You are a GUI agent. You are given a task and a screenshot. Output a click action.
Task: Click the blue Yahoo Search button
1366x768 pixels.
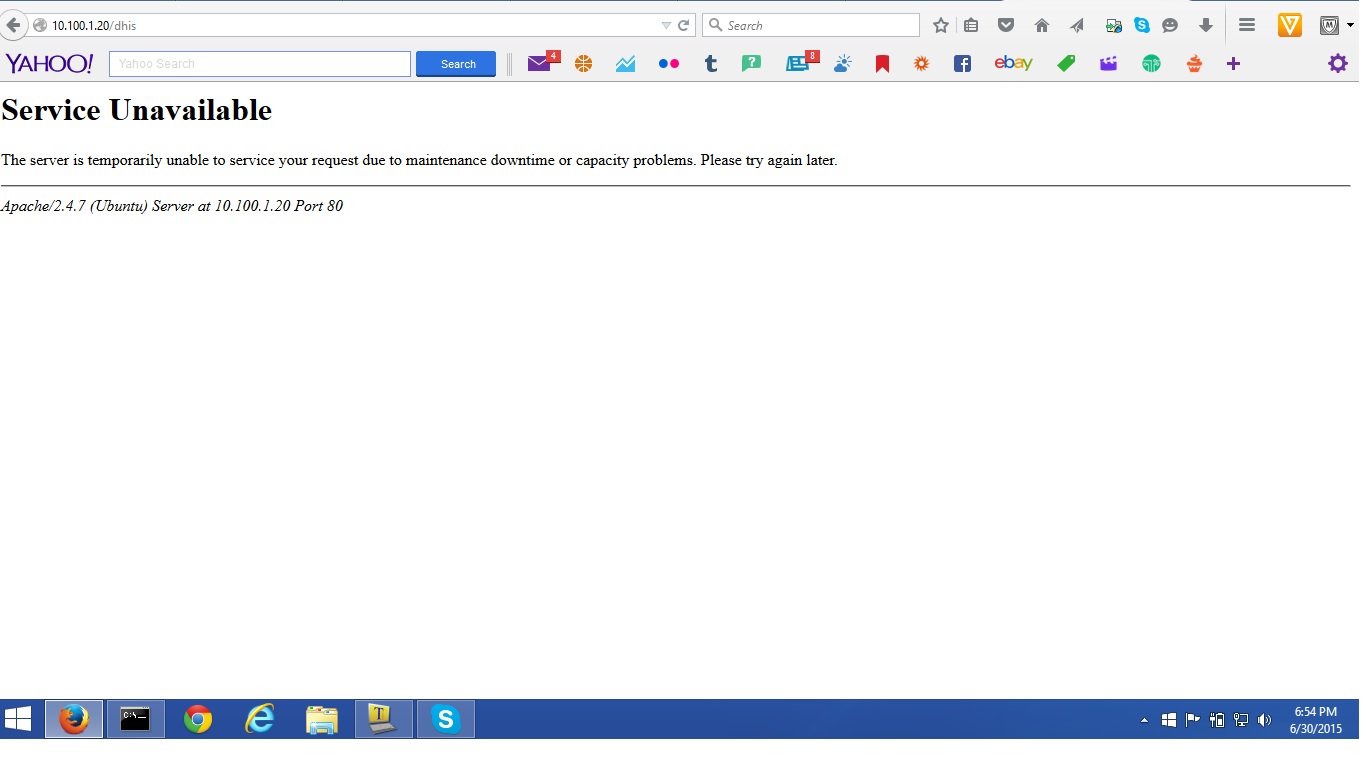pyautogui.click(x=456, y=64)
